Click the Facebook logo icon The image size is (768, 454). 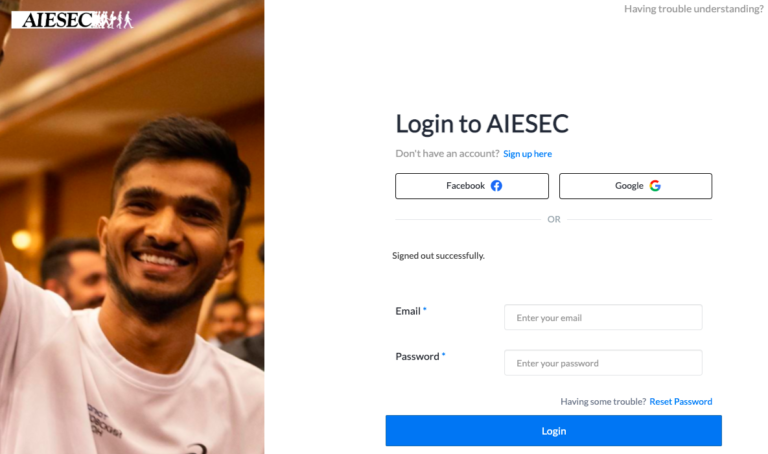tap(496, 186)
